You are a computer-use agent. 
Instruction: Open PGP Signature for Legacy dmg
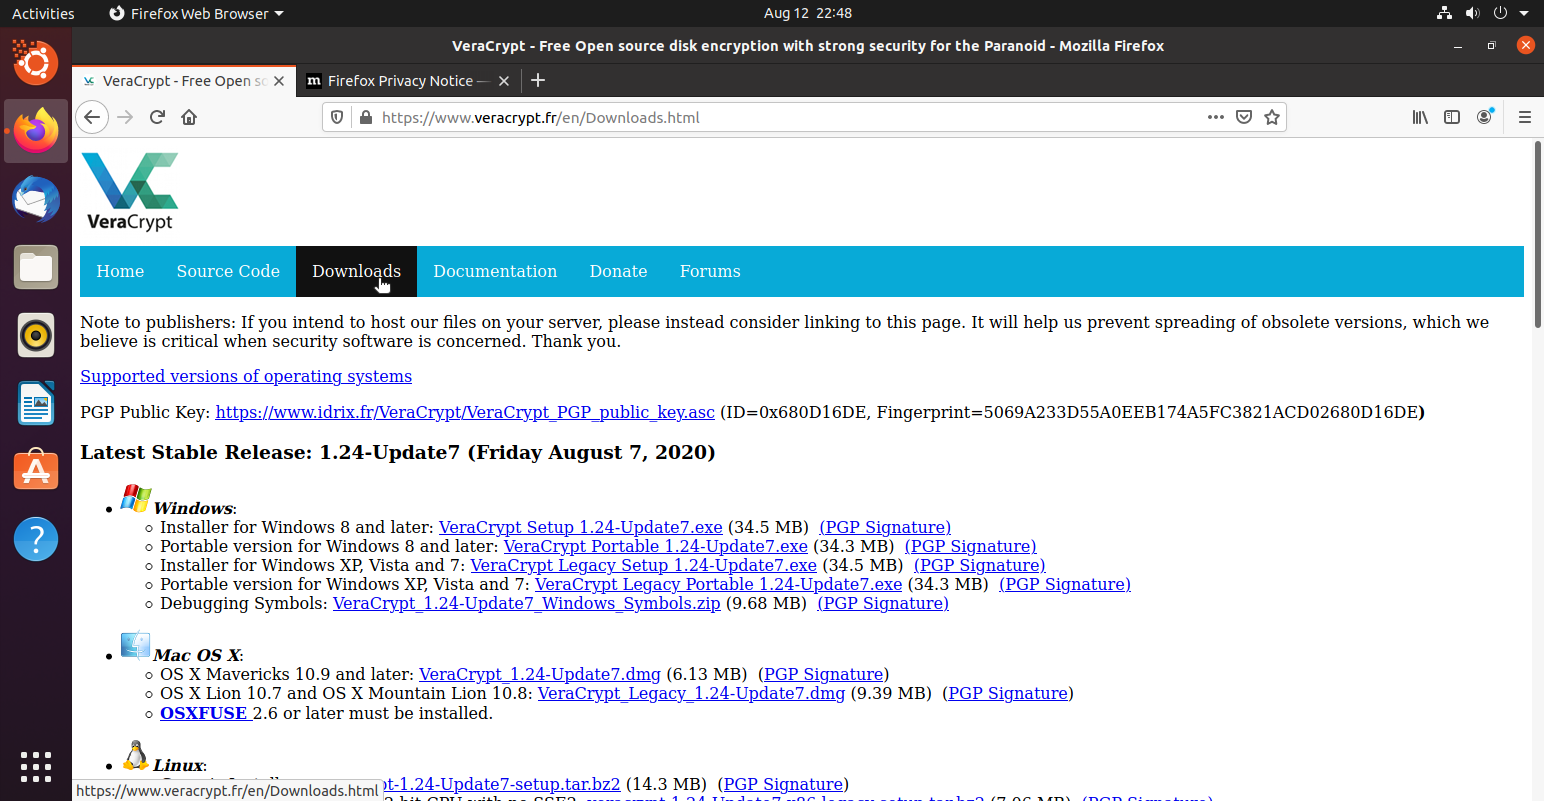pos(1008,693)
